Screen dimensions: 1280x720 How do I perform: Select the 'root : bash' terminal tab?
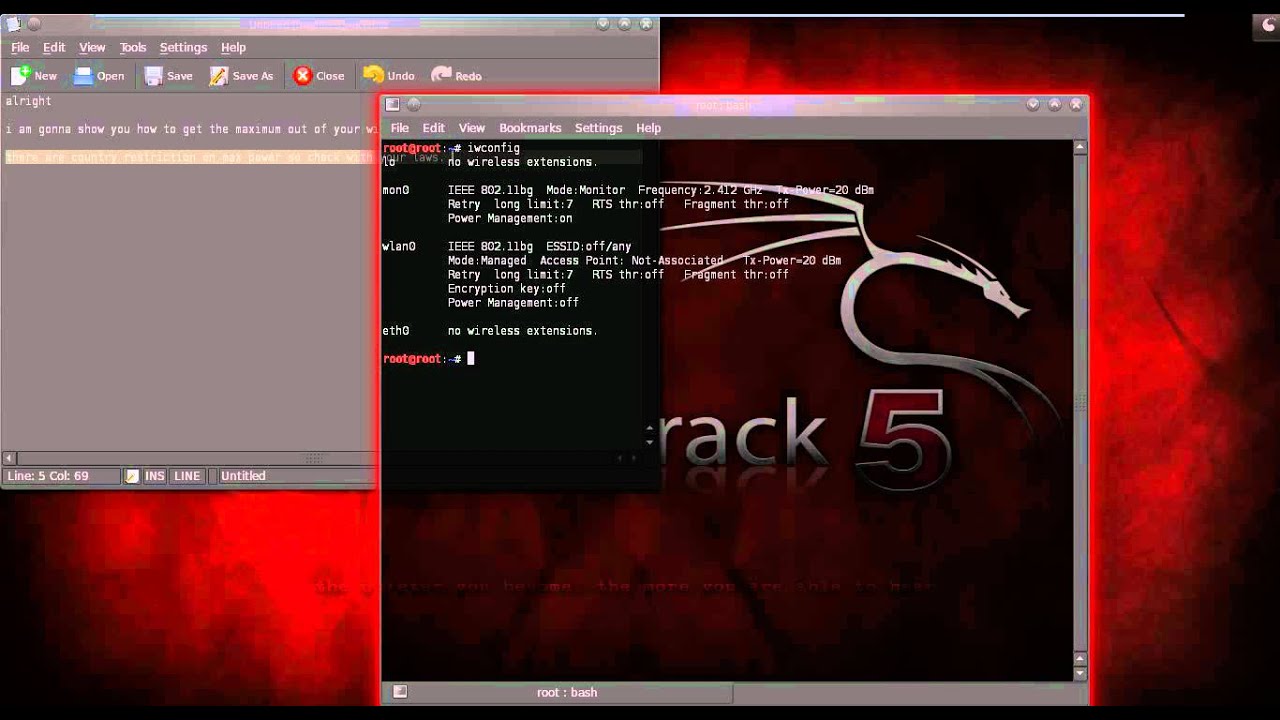pos(567,692)
